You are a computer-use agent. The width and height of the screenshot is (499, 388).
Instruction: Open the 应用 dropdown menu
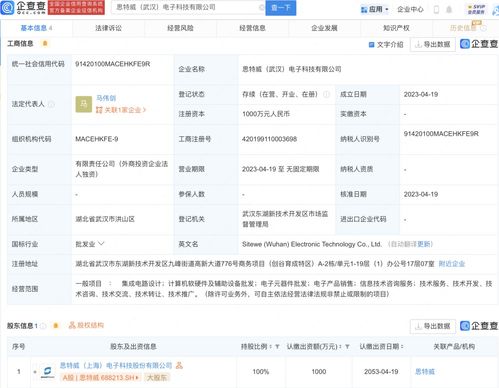pyautogui.click(x=375, y=9)
